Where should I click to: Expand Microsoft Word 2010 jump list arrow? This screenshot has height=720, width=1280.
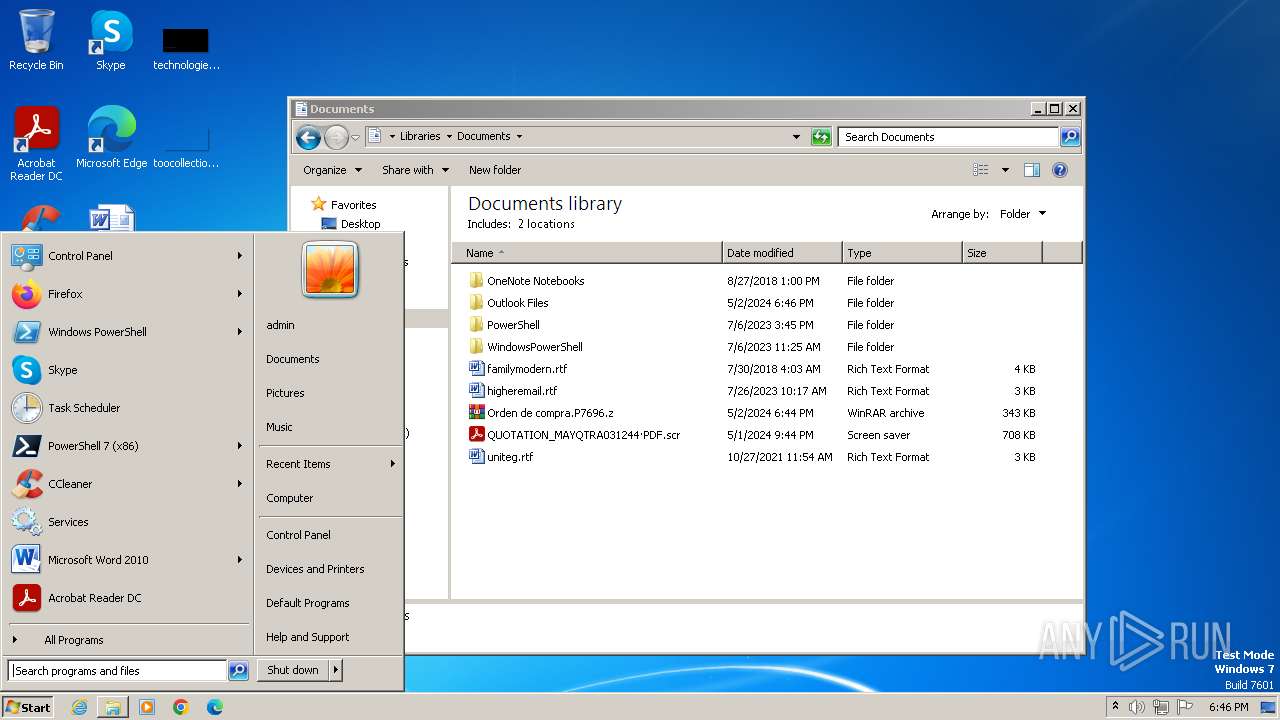(240, 560)
